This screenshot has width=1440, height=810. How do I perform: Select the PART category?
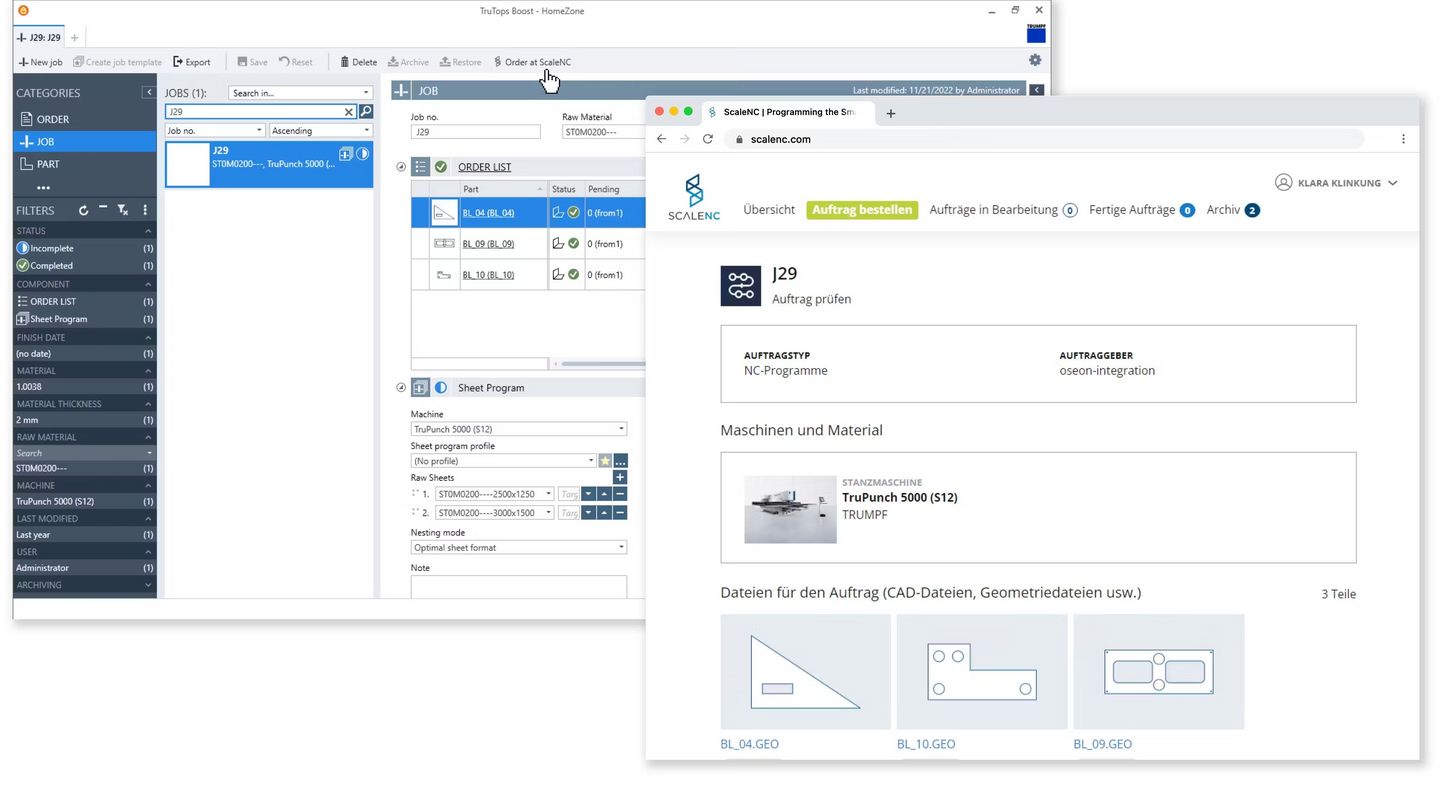click(48, 164)
